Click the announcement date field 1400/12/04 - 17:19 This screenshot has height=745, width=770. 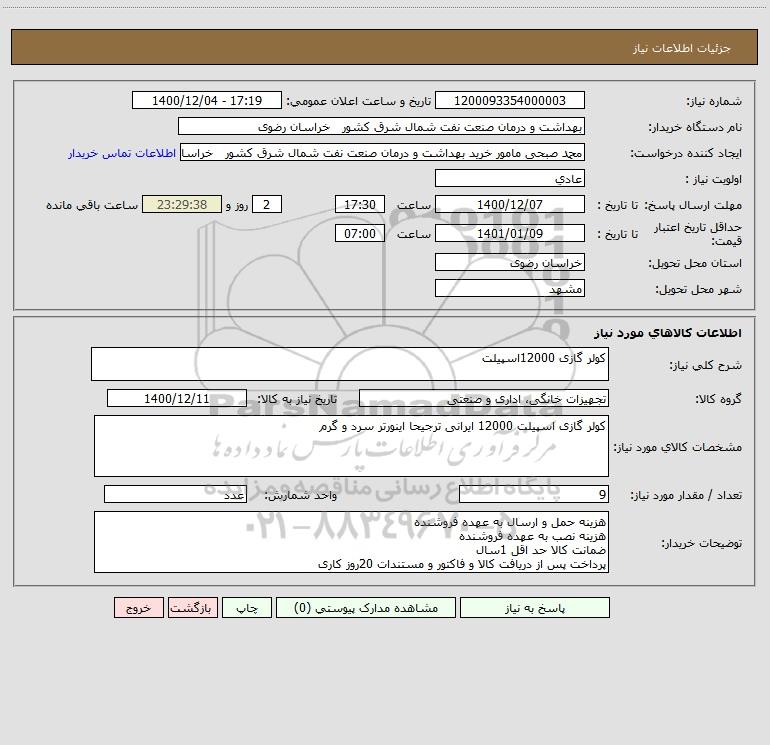(207, 100)
